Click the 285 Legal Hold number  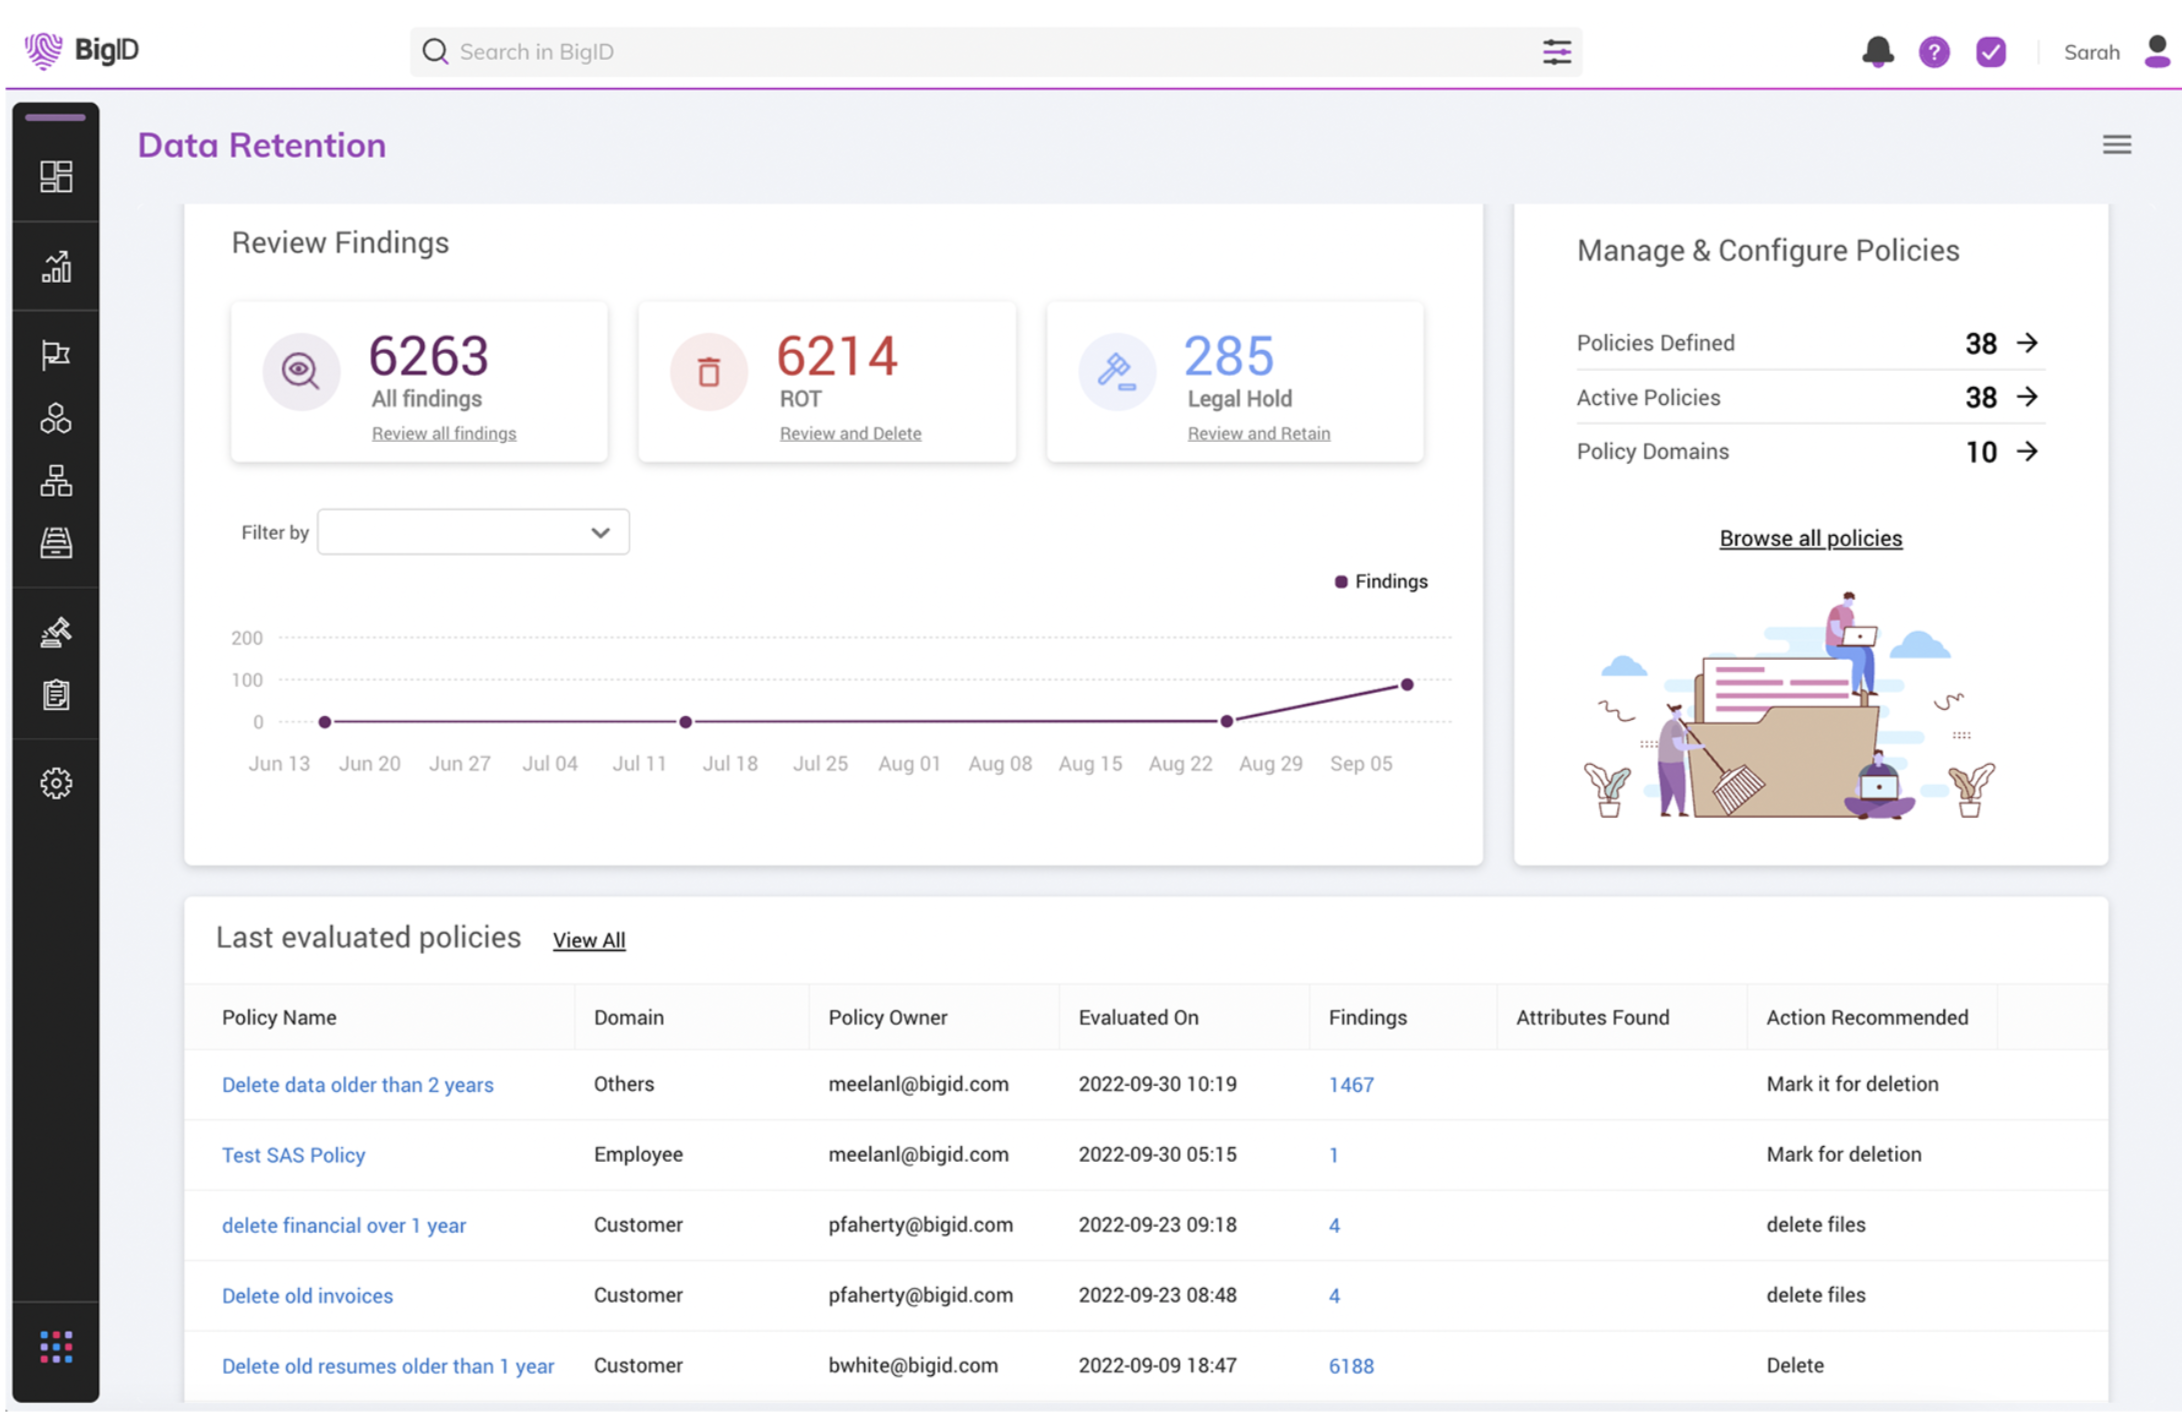[1229, 355]
